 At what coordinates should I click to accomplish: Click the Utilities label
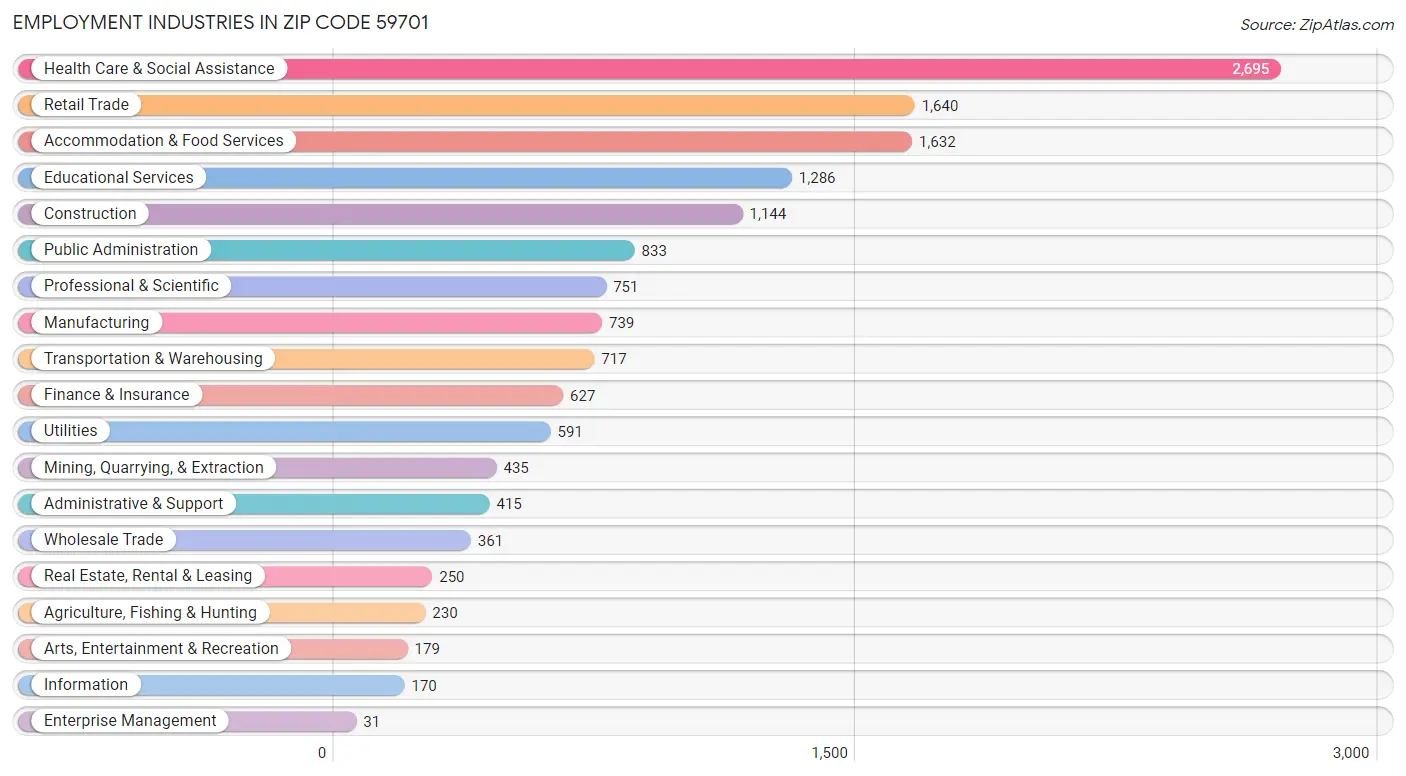71,431
